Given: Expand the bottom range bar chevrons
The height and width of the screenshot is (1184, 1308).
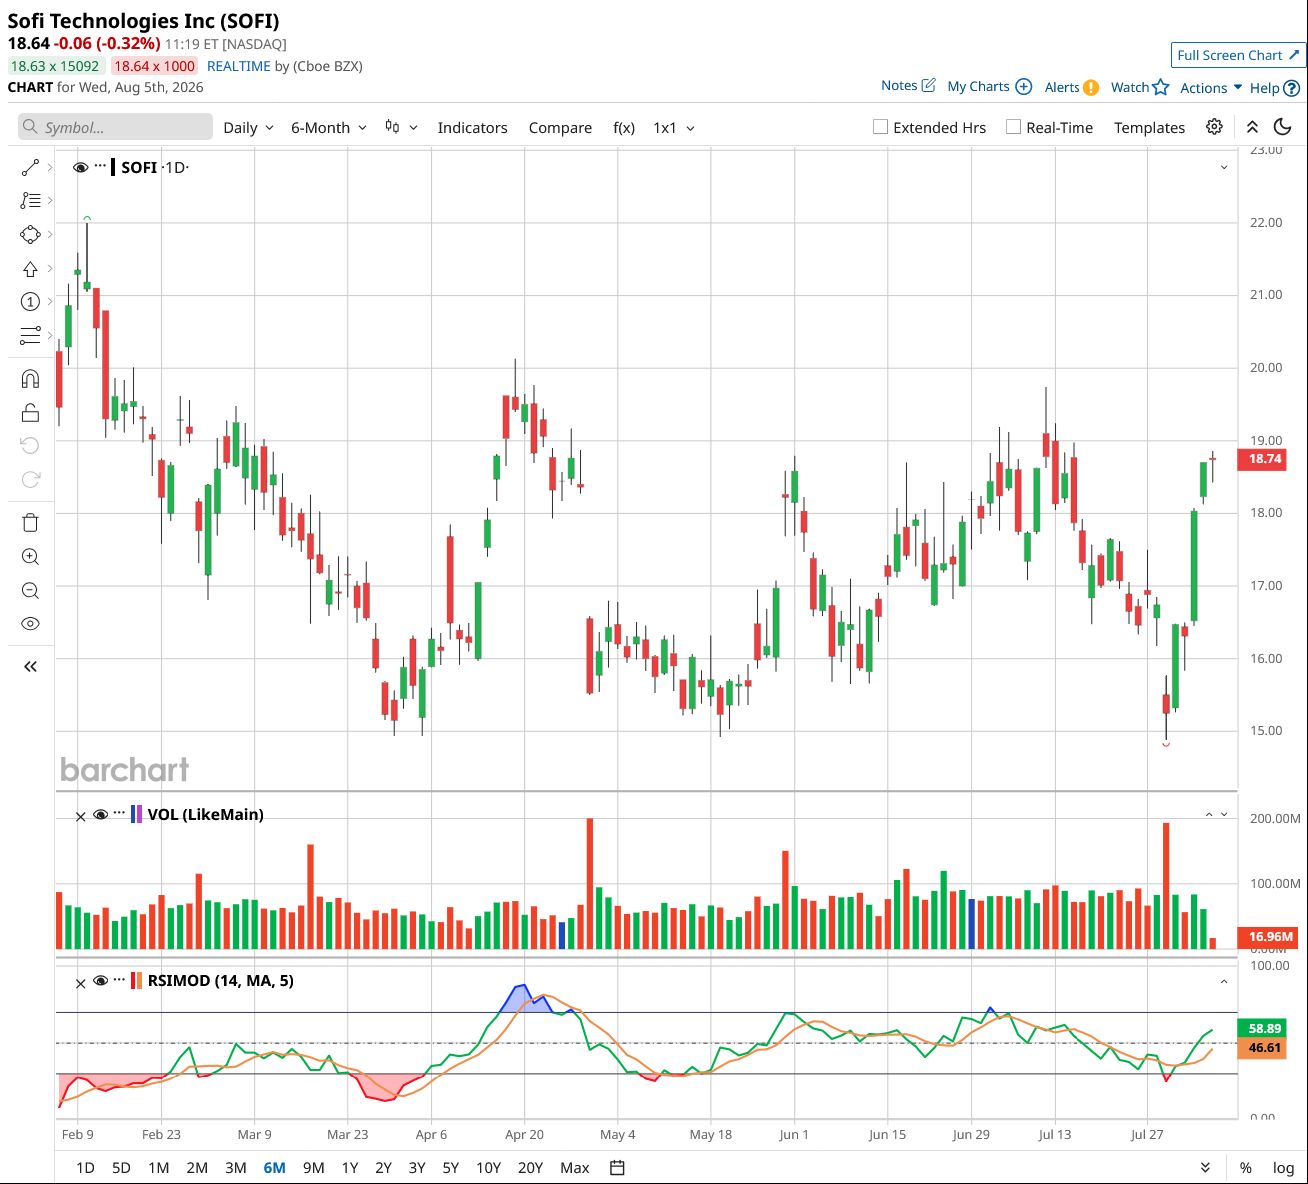Looking at the screenshot, I should (1205, 1168).
